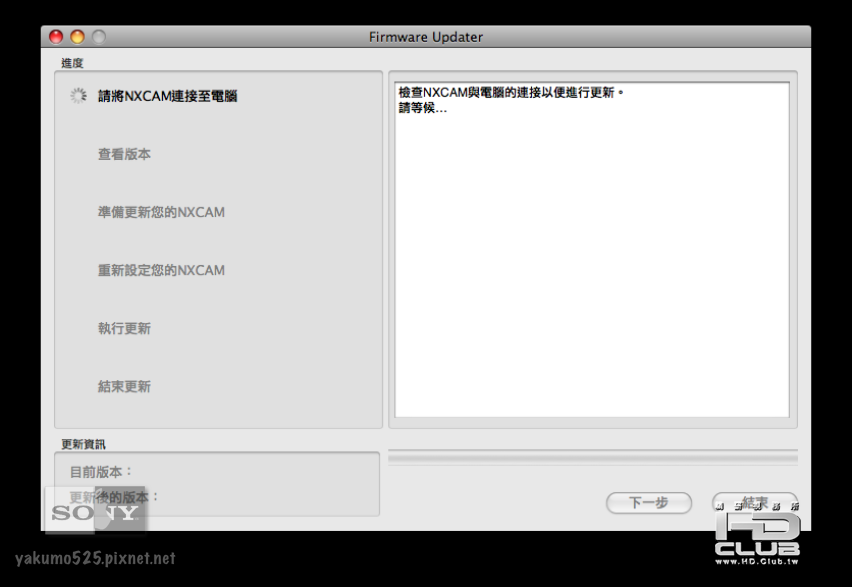
Task: Click the update progress bar
Action: [x=593, y=458]
